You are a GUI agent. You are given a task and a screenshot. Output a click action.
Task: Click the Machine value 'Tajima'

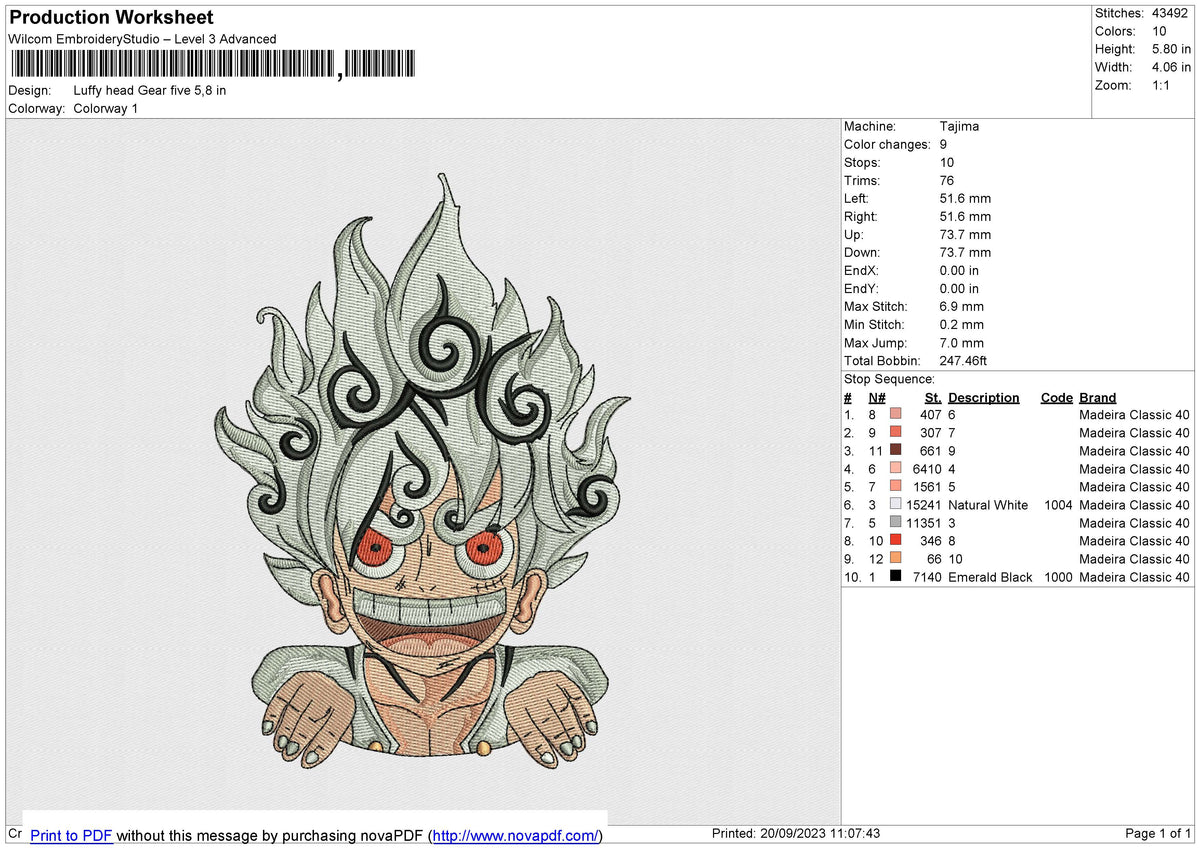tap(959, 126)
